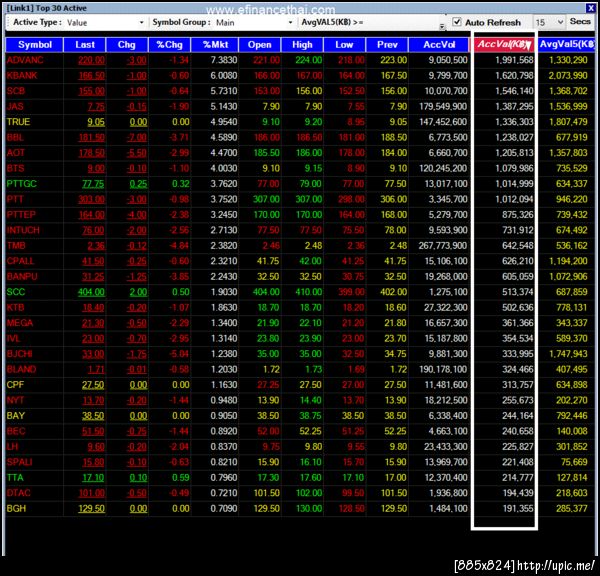Select the ADVANC symbol row
The width and height of the screenshot is (600, 576).
[x=300, y=60]
